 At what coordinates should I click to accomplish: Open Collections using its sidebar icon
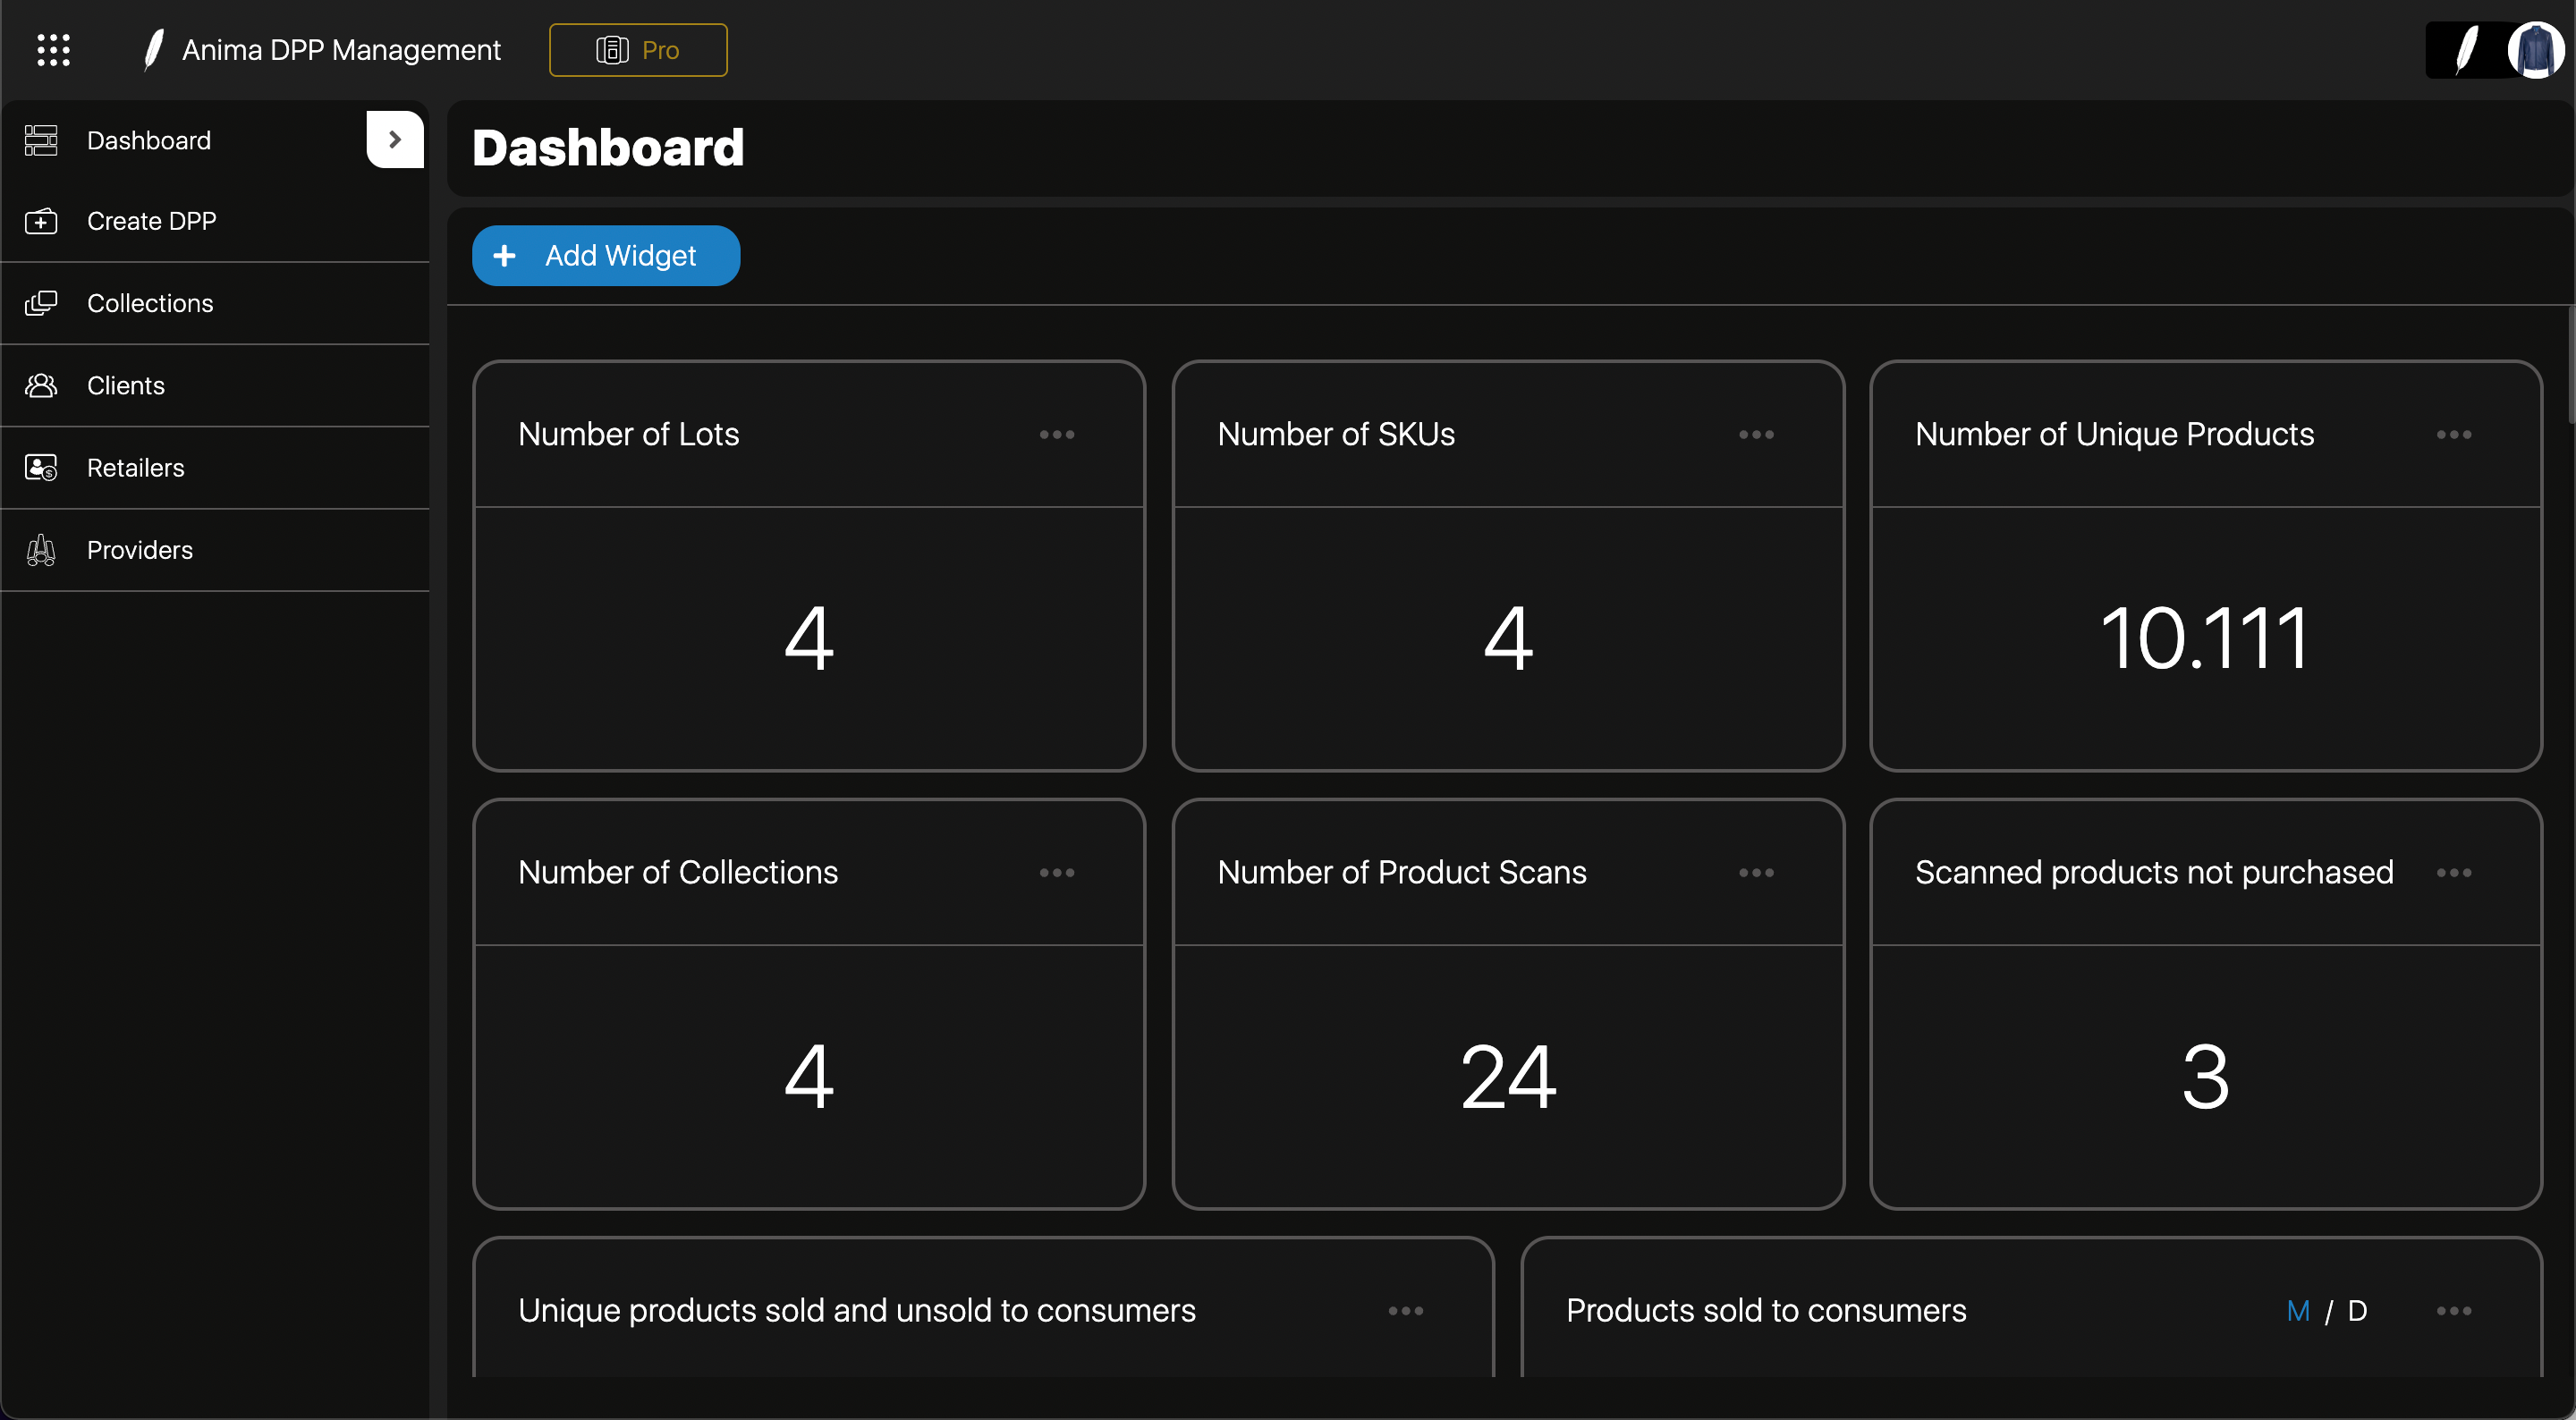point(41,303)
